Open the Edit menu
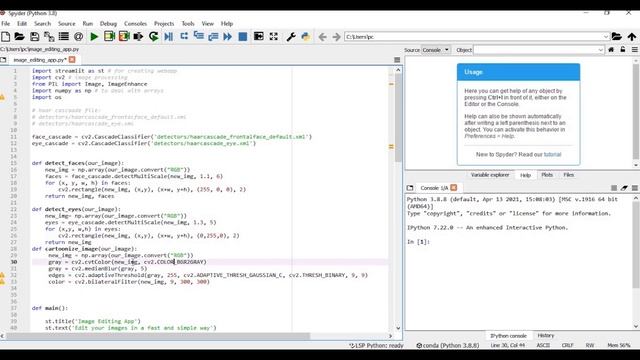Image resolution: width=640 pixels, height=360 pixels. [22, 24]
